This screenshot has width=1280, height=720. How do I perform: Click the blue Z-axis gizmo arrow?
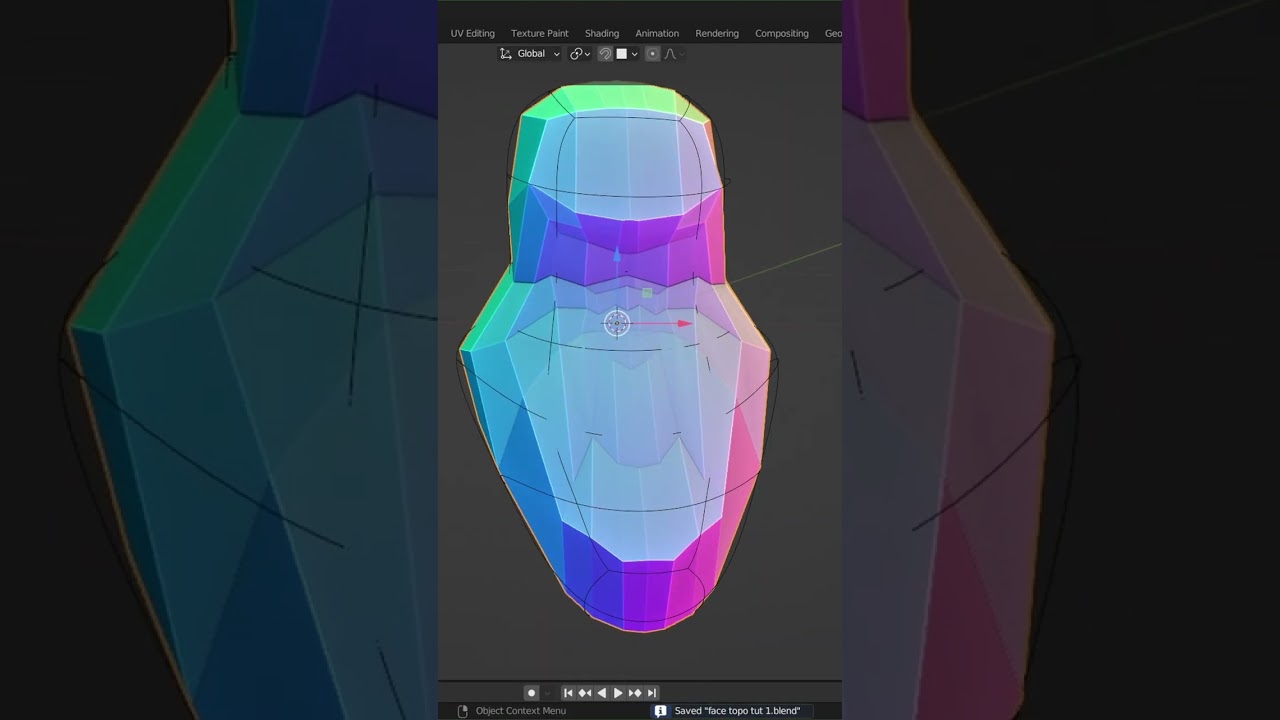pos(617,256)
